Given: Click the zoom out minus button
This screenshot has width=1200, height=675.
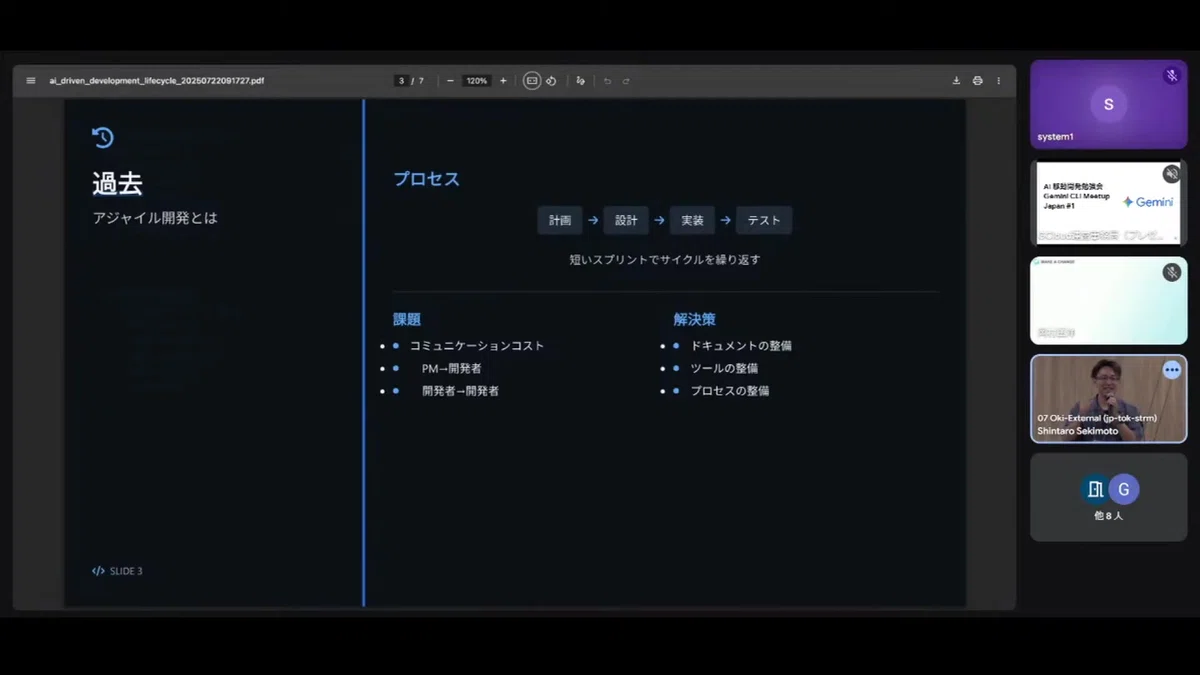Looking at the screenshot, I should click(x=450, y=81).
